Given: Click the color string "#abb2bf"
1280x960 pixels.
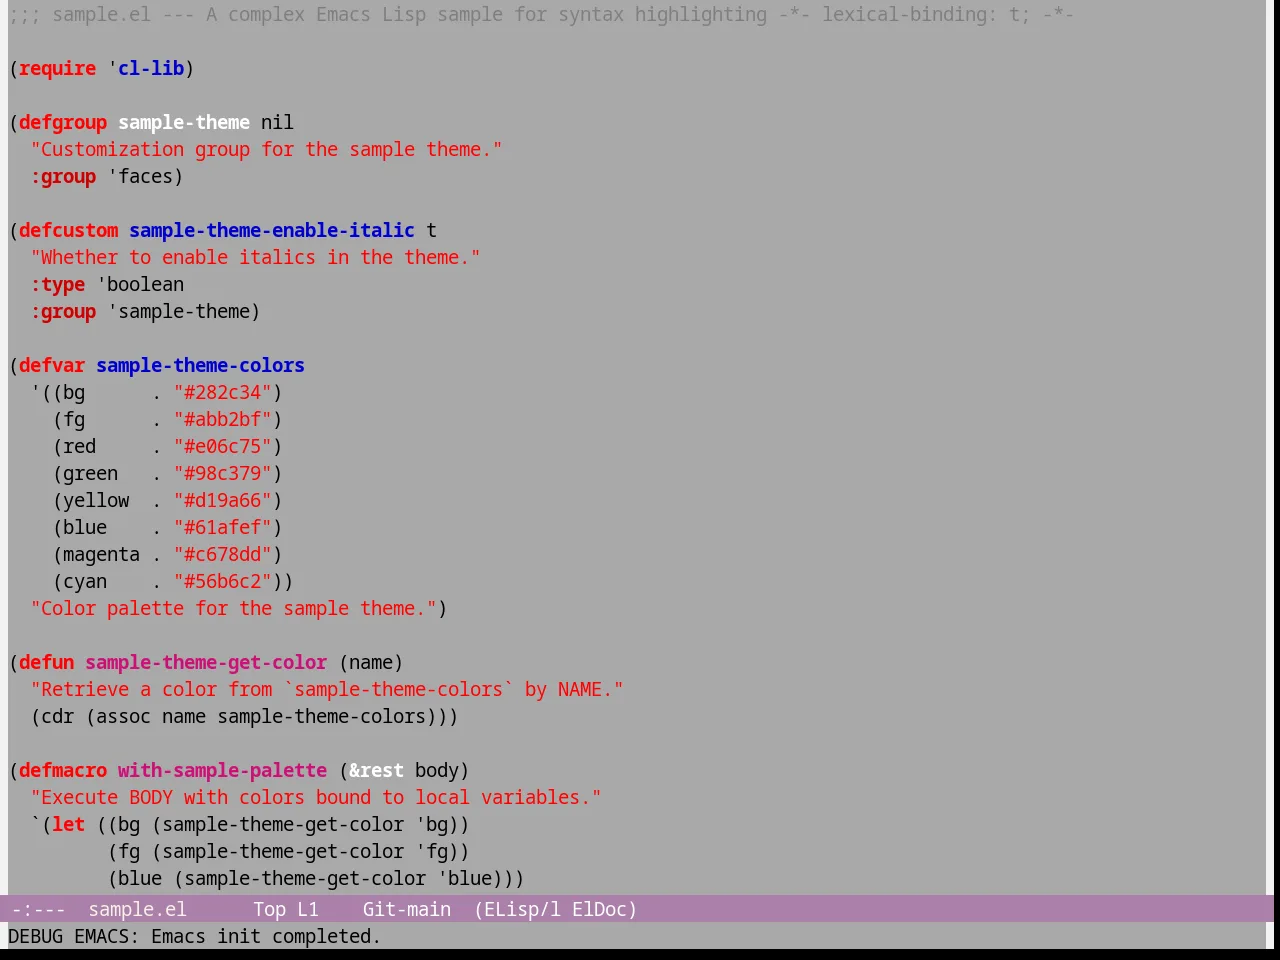Looking at the screenshot, I should [223, 419].
